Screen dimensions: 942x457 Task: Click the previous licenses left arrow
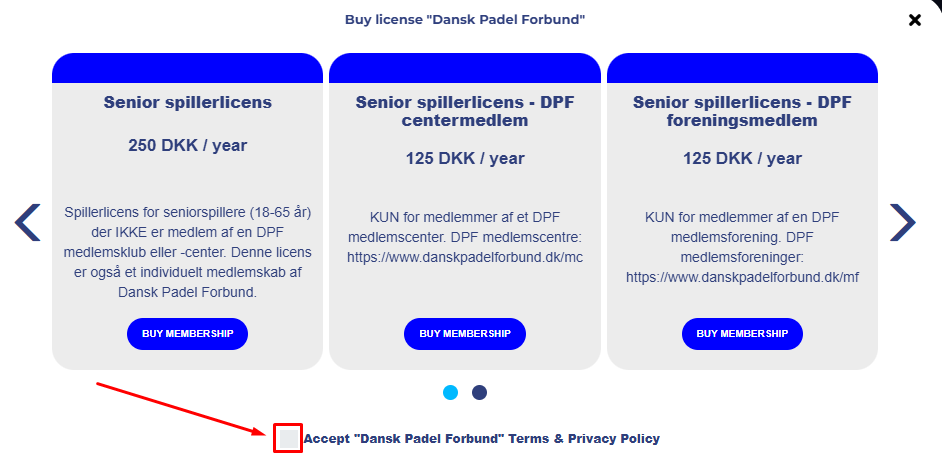click(28, 222)
